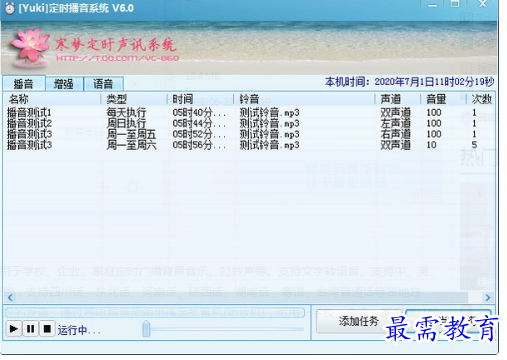Click the 左声道 channel cell

[x=395, y=123]
